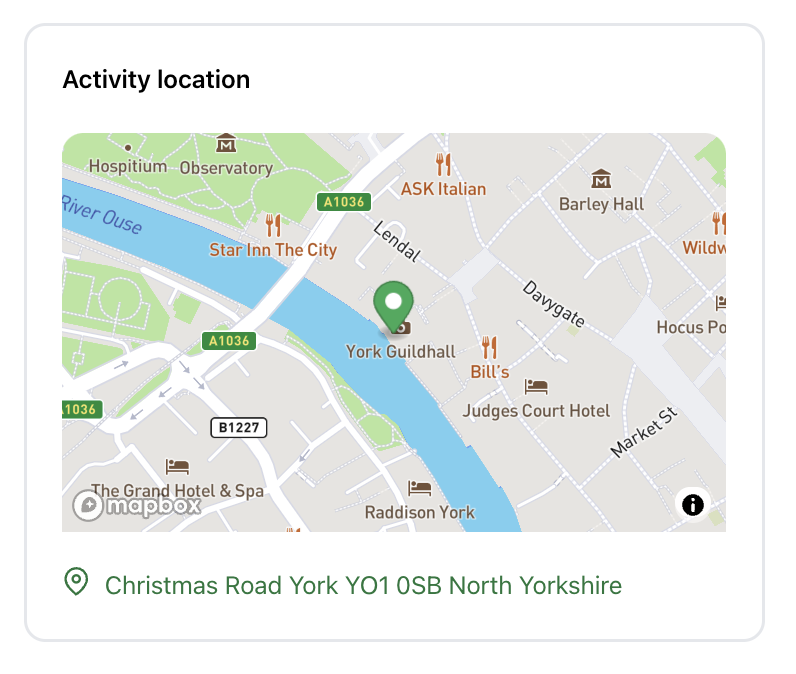796x674 pixels.
Task: Click the Market St street label
Action: pos(644,432)
